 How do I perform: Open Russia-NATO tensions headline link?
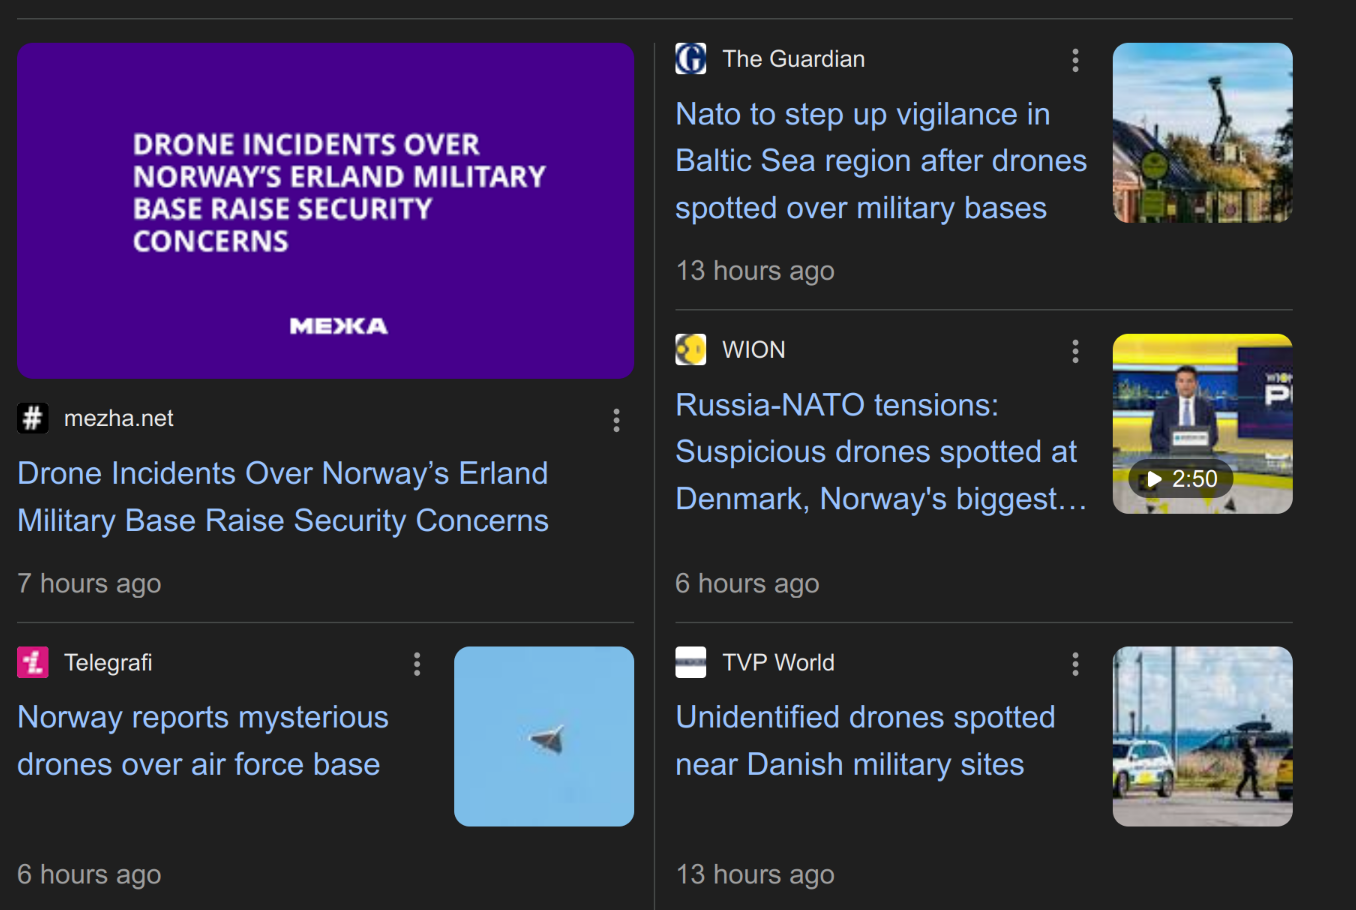(x=880, y=451)
